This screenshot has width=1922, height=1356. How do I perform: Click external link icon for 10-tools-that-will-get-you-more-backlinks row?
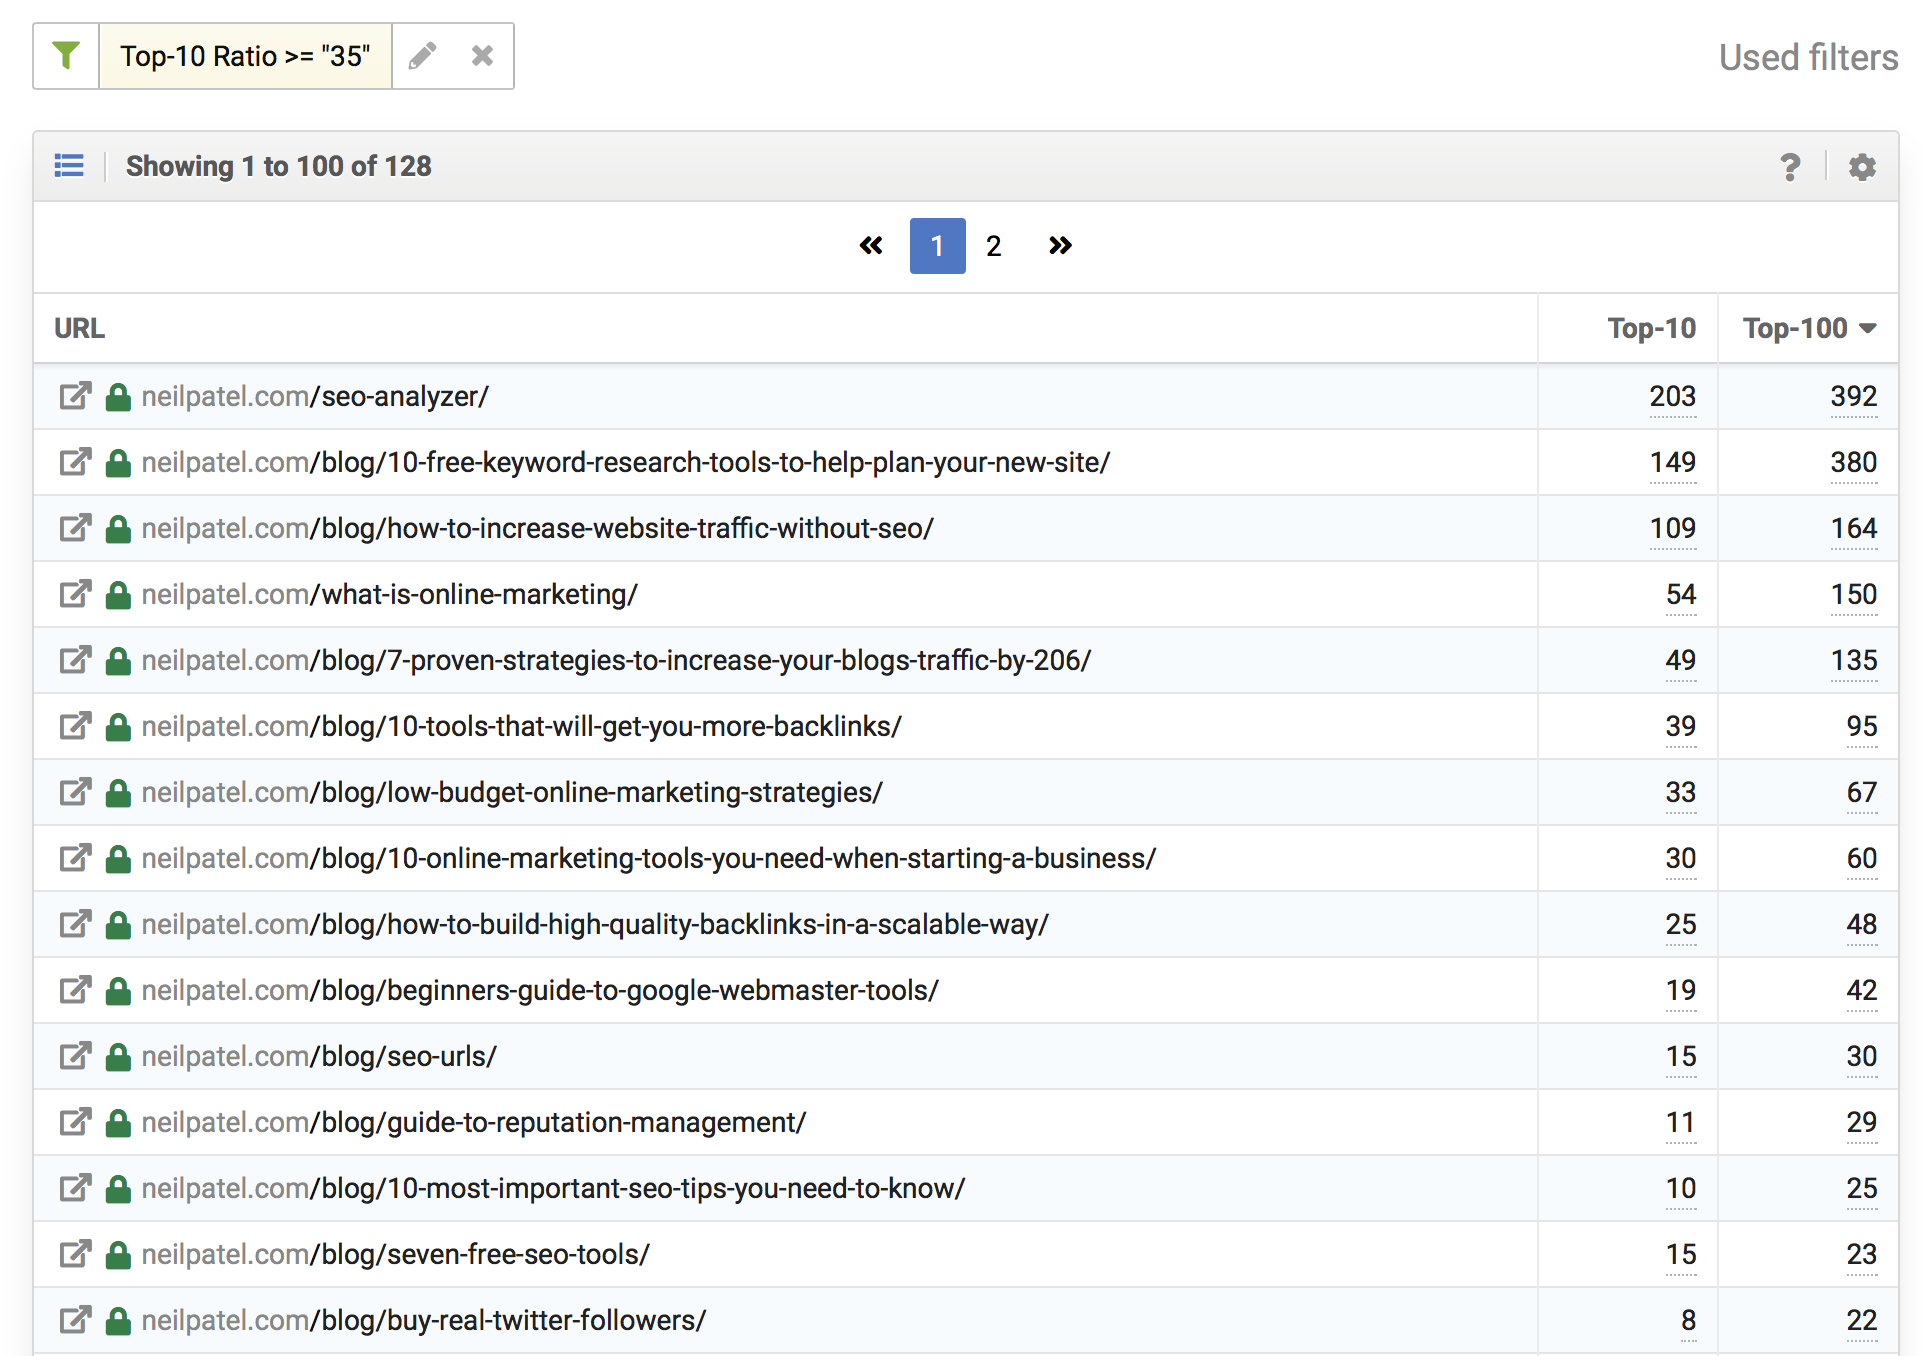click(x=75, y=726)
